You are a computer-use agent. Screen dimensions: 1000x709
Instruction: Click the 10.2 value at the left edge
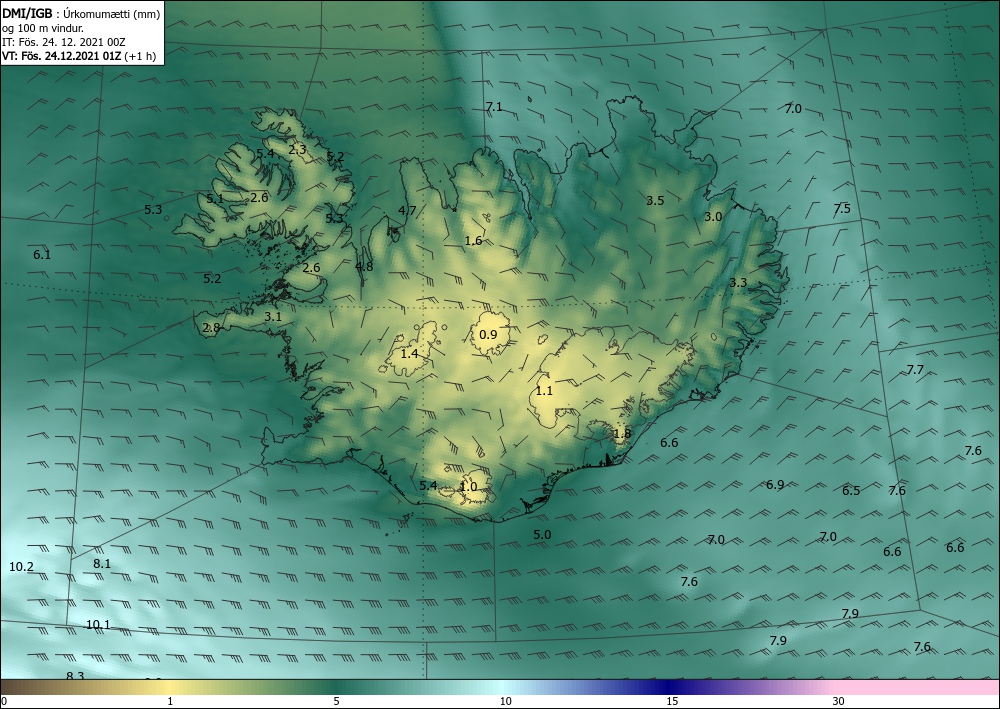click(22, 566)
